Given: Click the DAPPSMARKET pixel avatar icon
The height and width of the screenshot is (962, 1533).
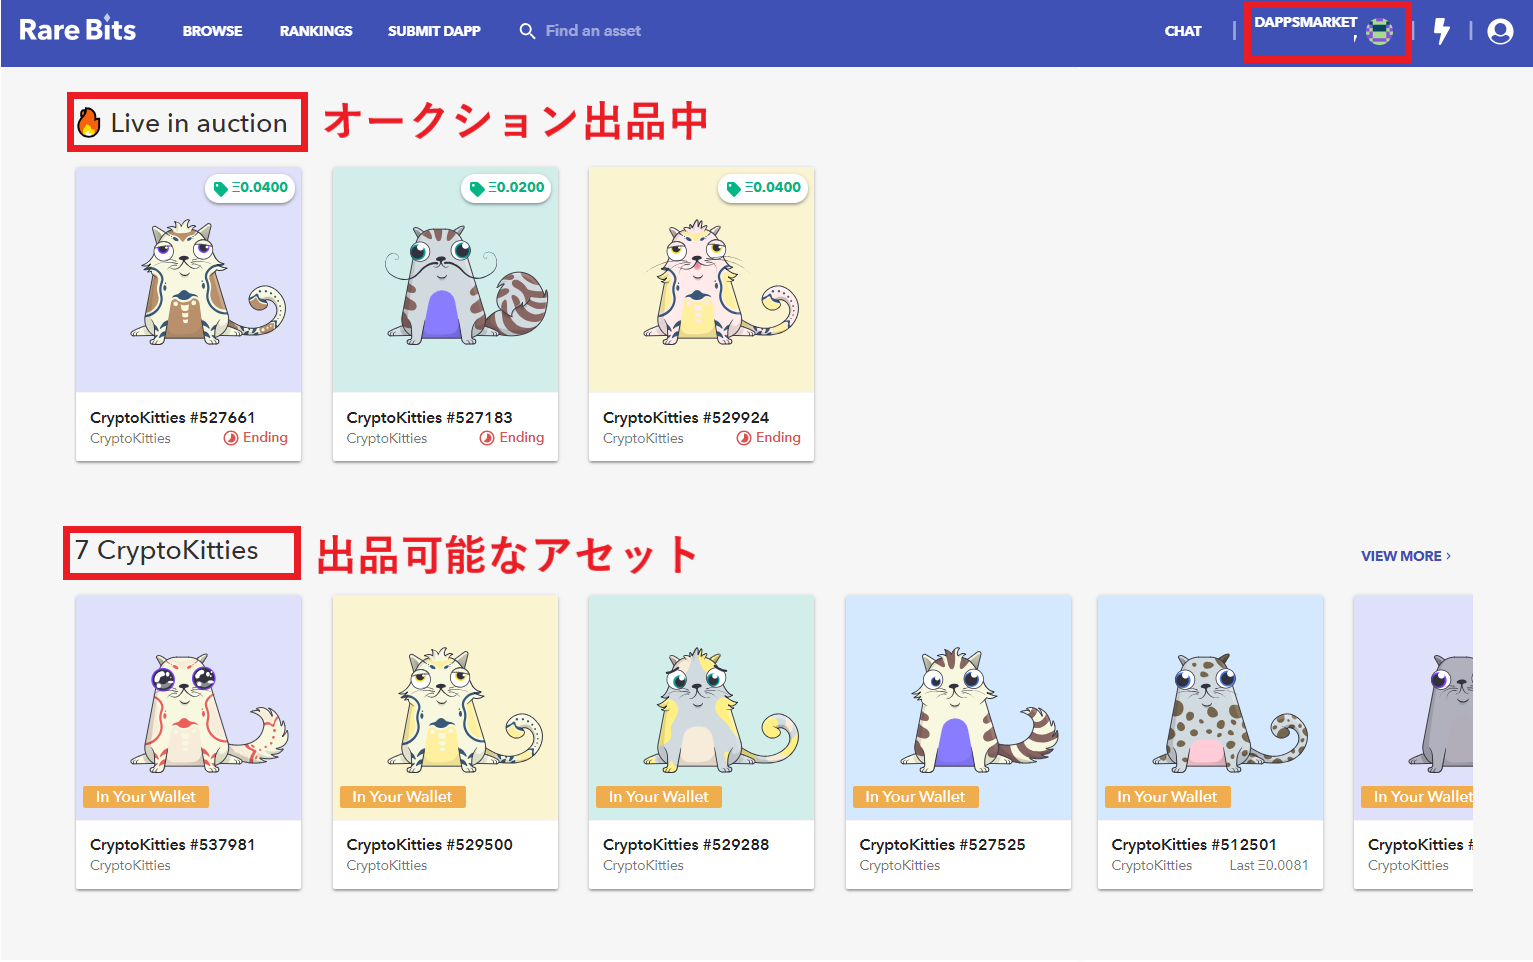Looking at the screenshot, I should click(1380, 32).
